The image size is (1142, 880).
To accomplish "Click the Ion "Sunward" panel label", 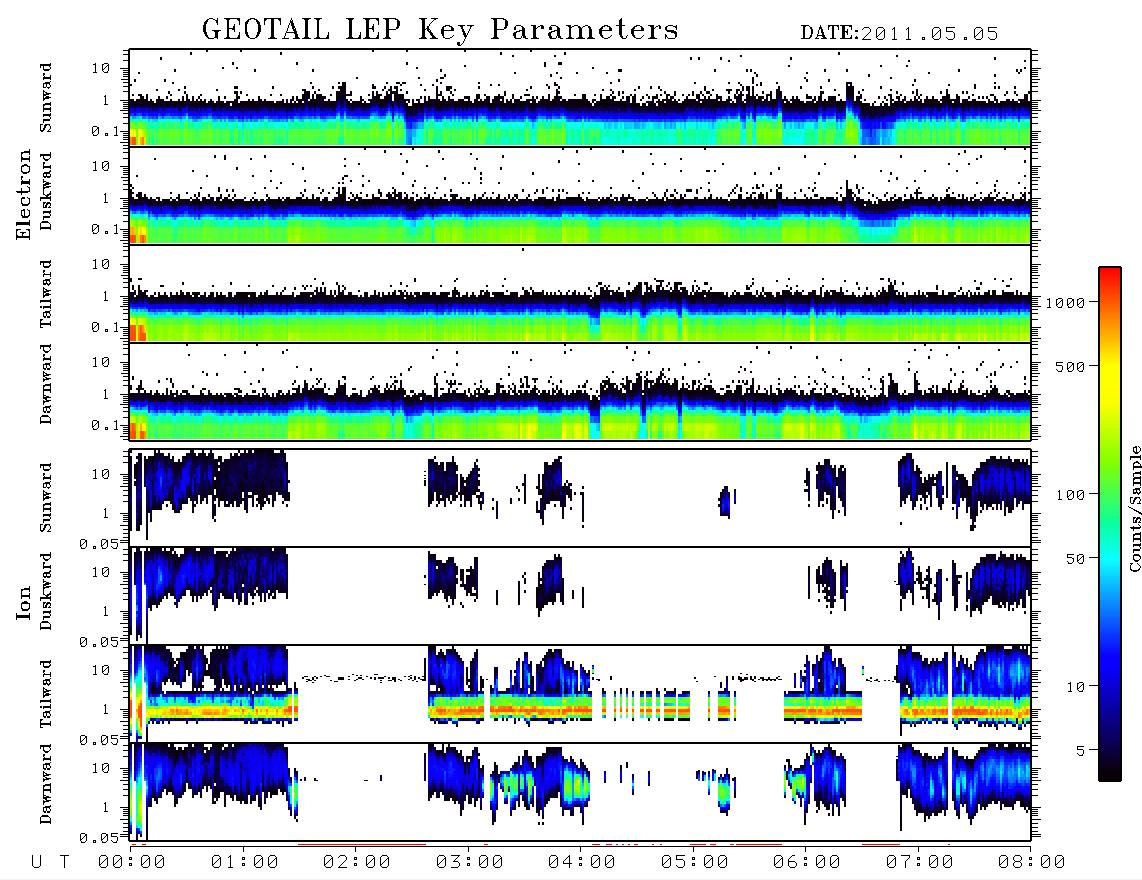I will point(46,498).
